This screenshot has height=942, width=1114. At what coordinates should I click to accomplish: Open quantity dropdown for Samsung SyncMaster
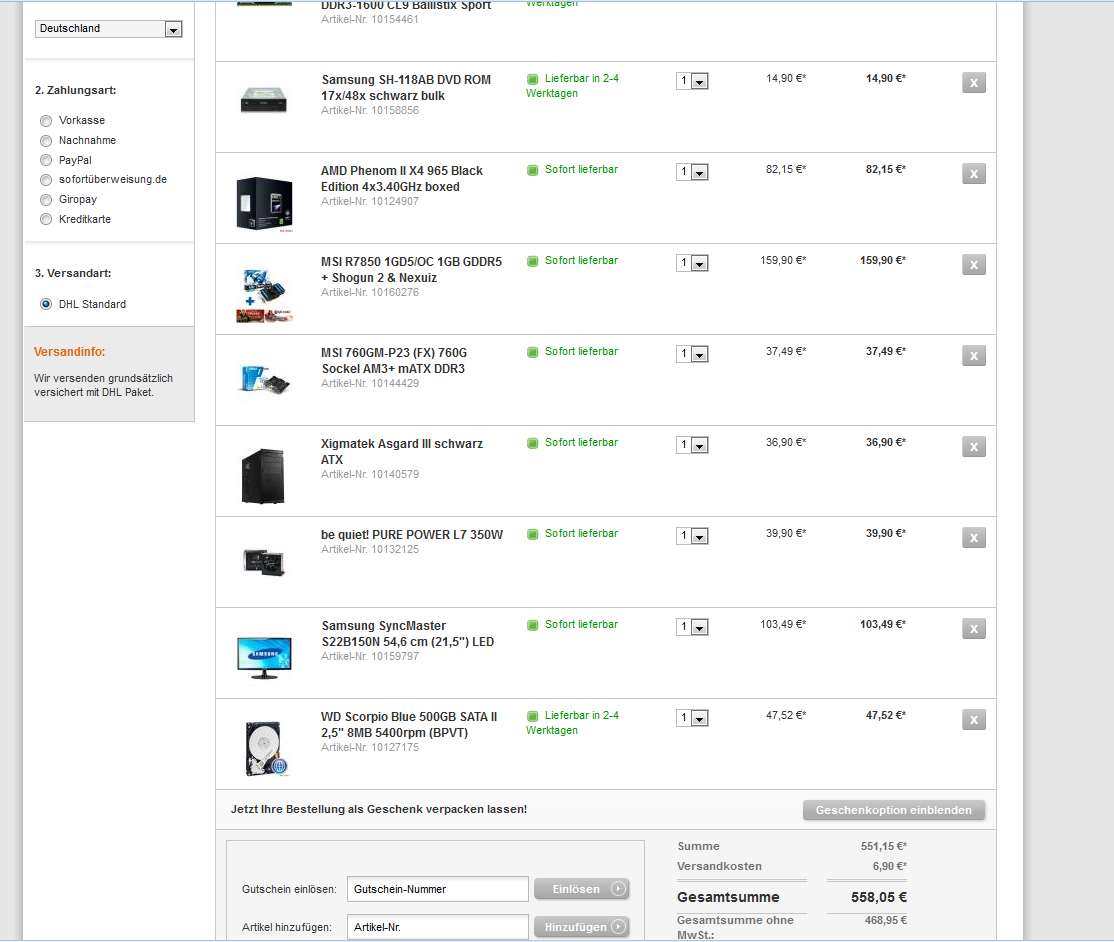(x=692, y=627)
